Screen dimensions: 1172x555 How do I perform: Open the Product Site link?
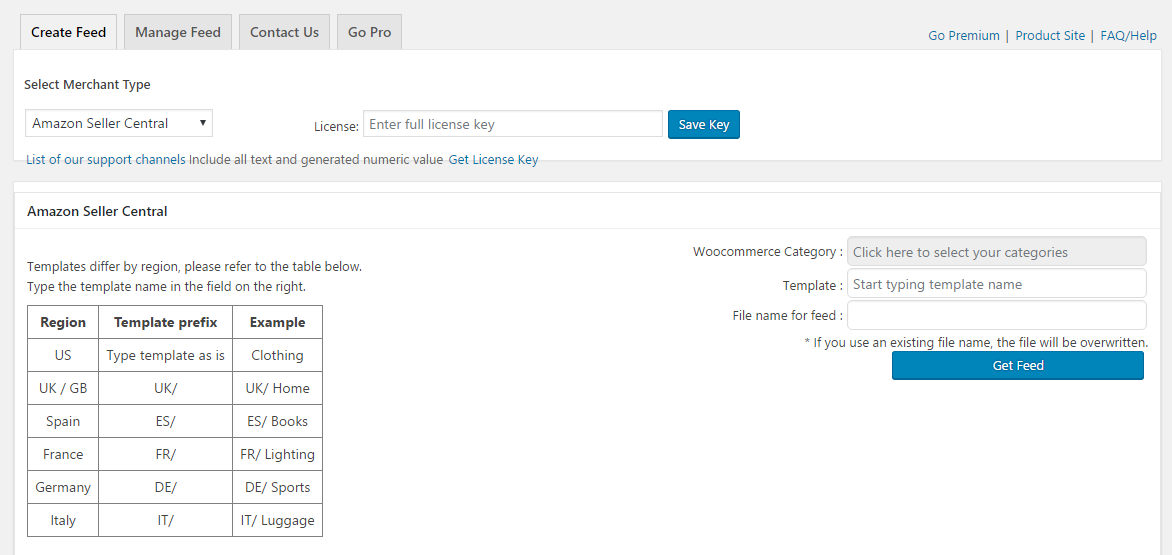coord(1050,35)
